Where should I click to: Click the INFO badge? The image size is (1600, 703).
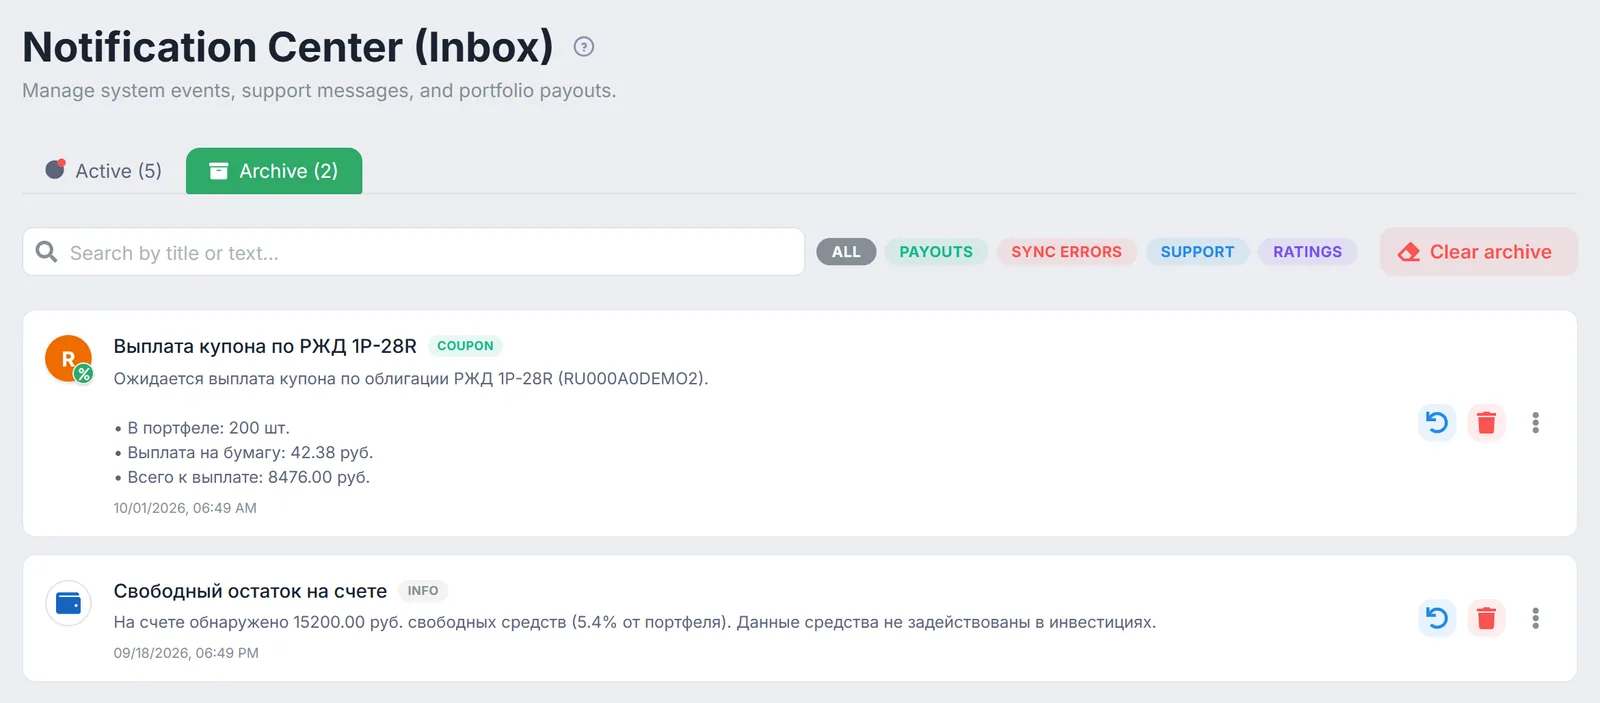pos(423,591)
